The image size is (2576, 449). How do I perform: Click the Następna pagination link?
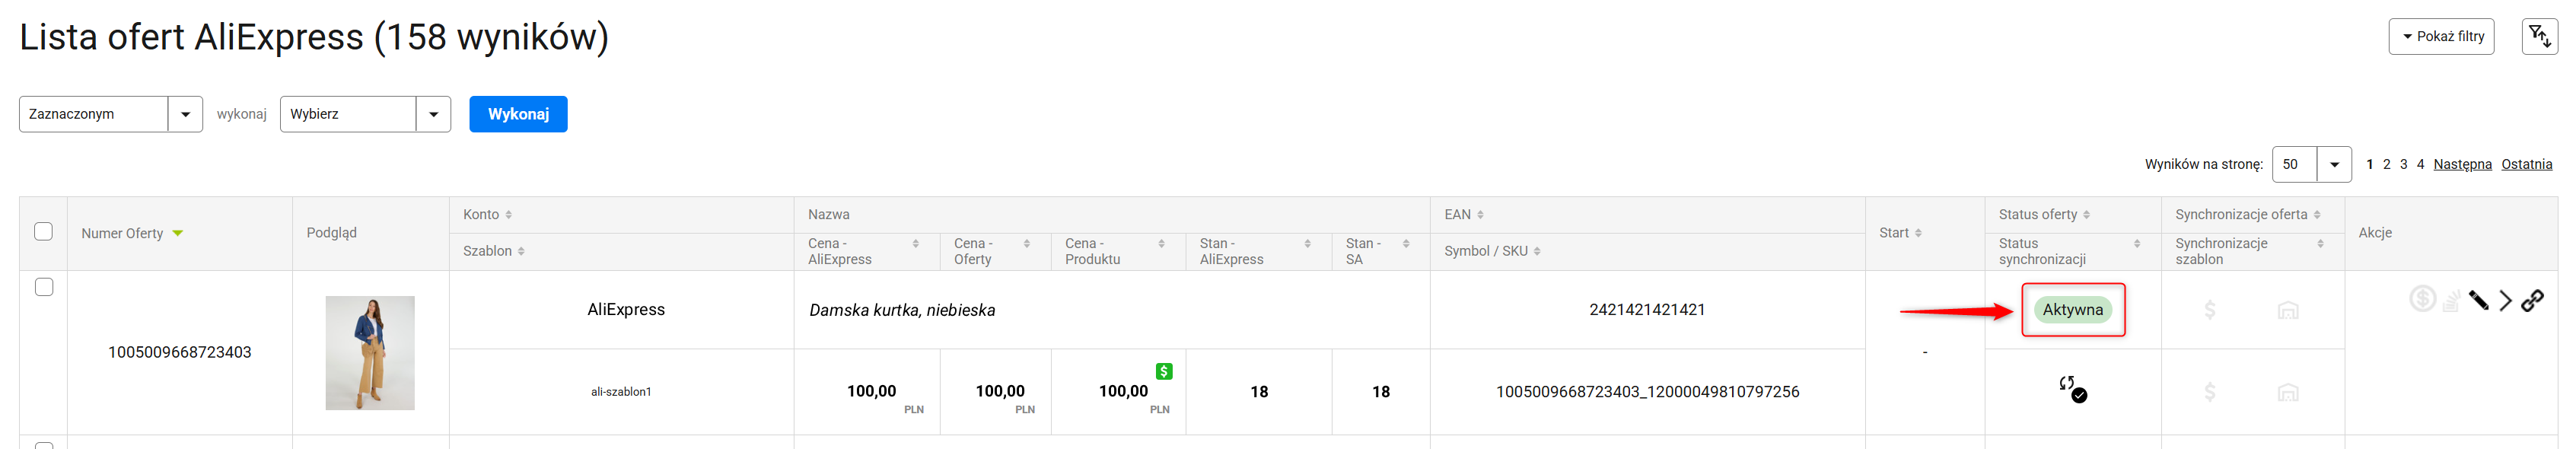[x=2462, y=164]
